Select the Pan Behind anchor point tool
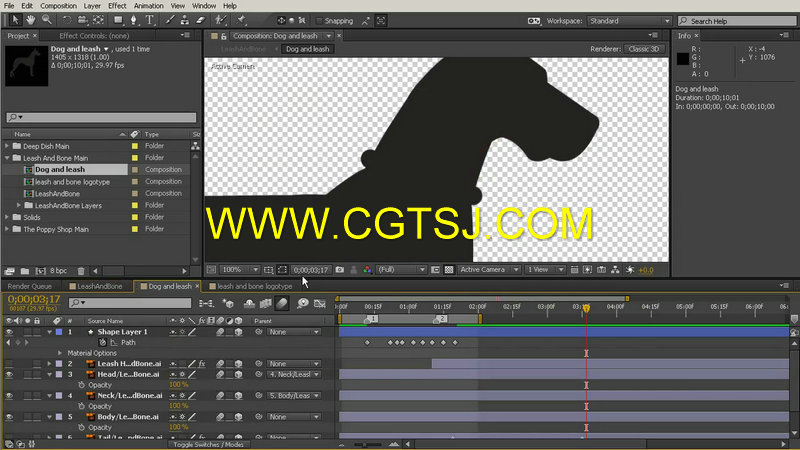Screen dimensions: 800x450 [x=98, y=20]
